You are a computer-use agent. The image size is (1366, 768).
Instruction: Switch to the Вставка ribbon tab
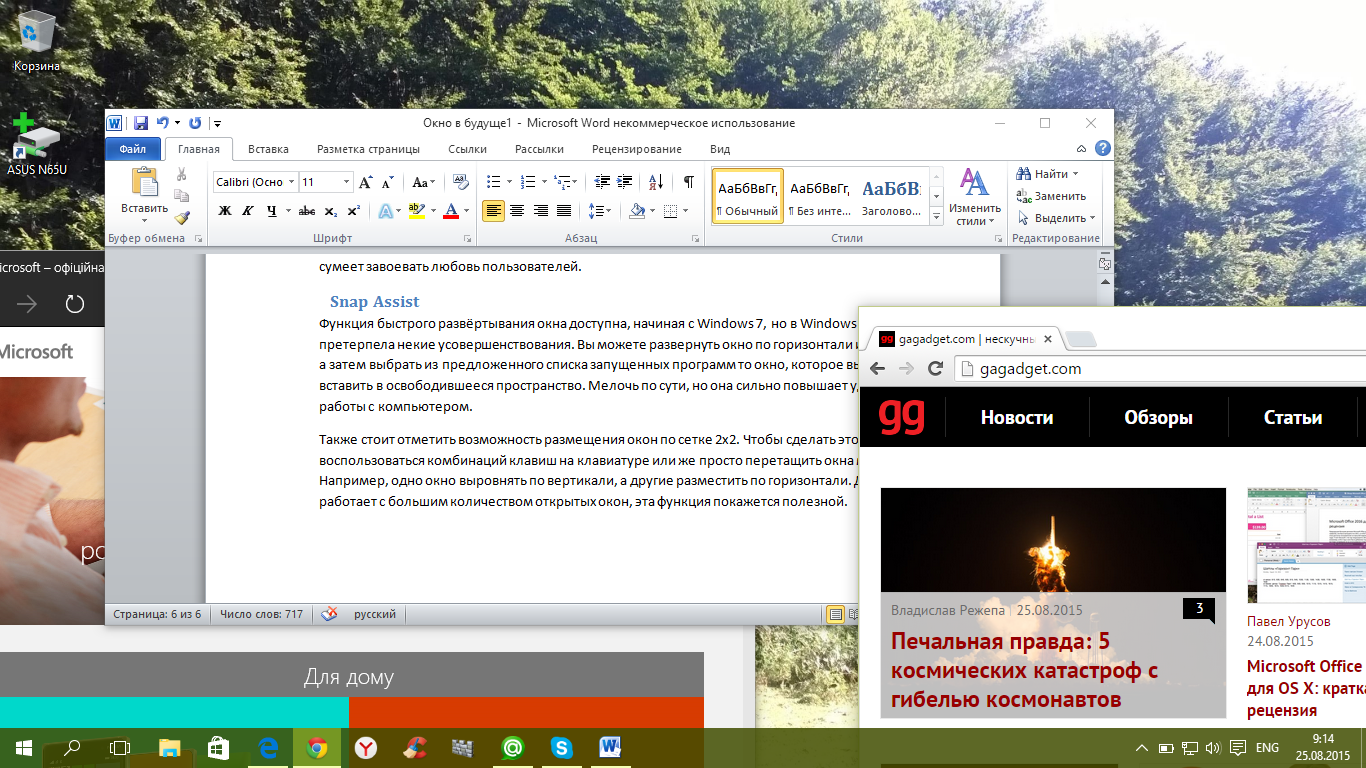(268, 149)
